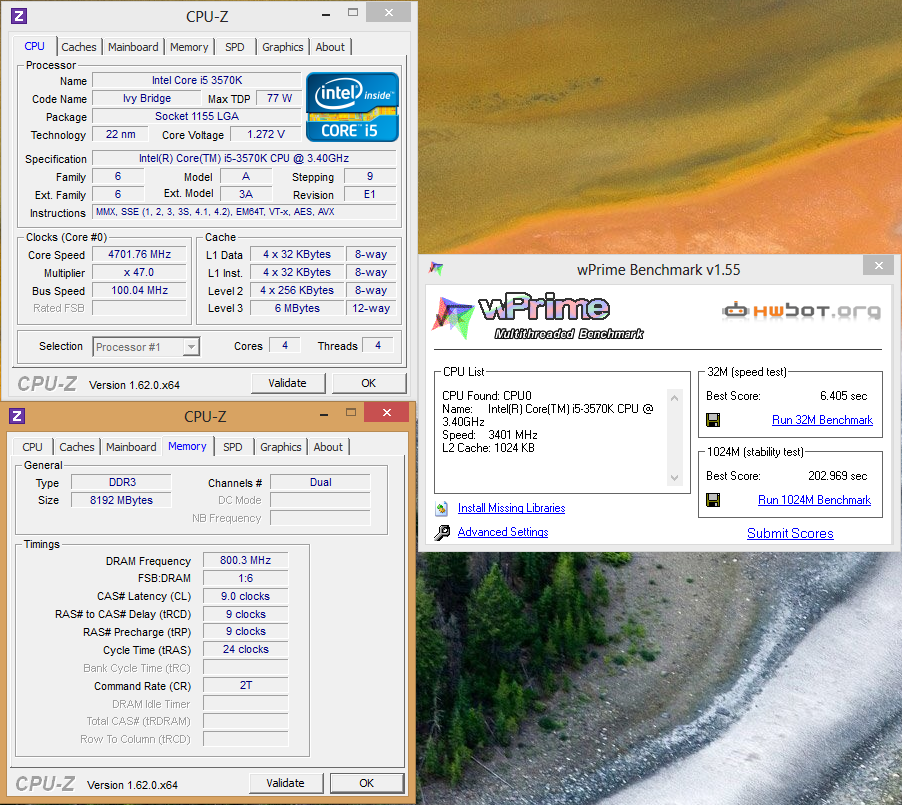902x805 pixels.
Task: Click scroll up arrow in CPU List
Action: [675, 398]
